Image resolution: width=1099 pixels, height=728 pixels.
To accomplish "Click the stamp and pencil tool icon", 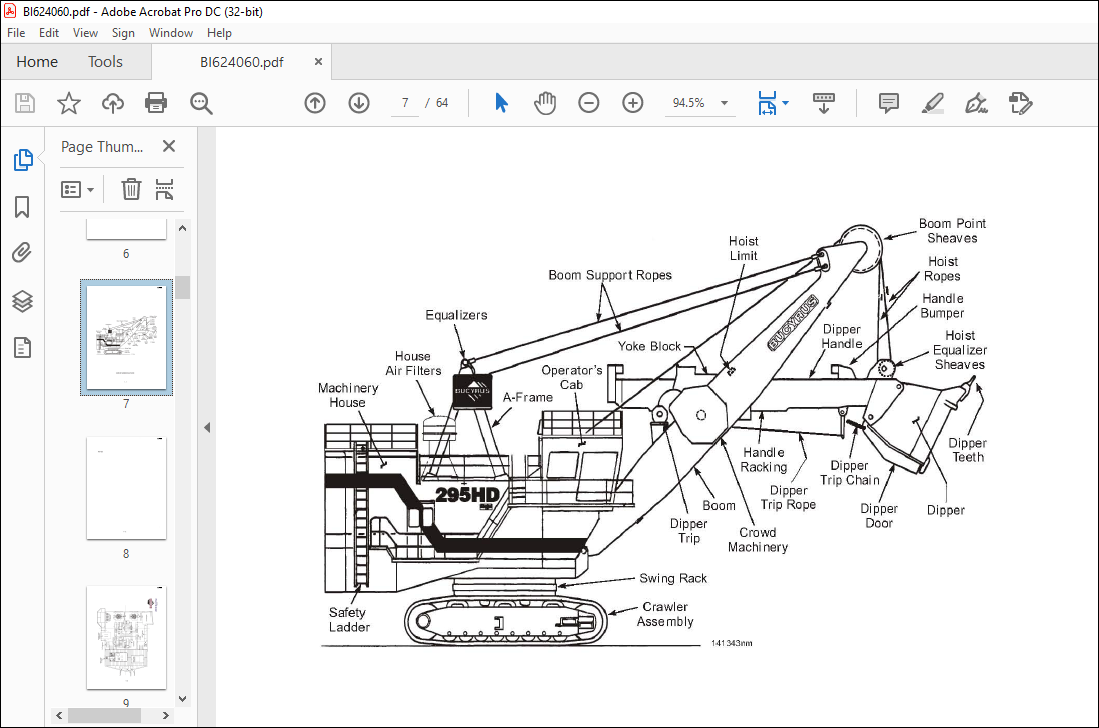I will point(1020,103).
